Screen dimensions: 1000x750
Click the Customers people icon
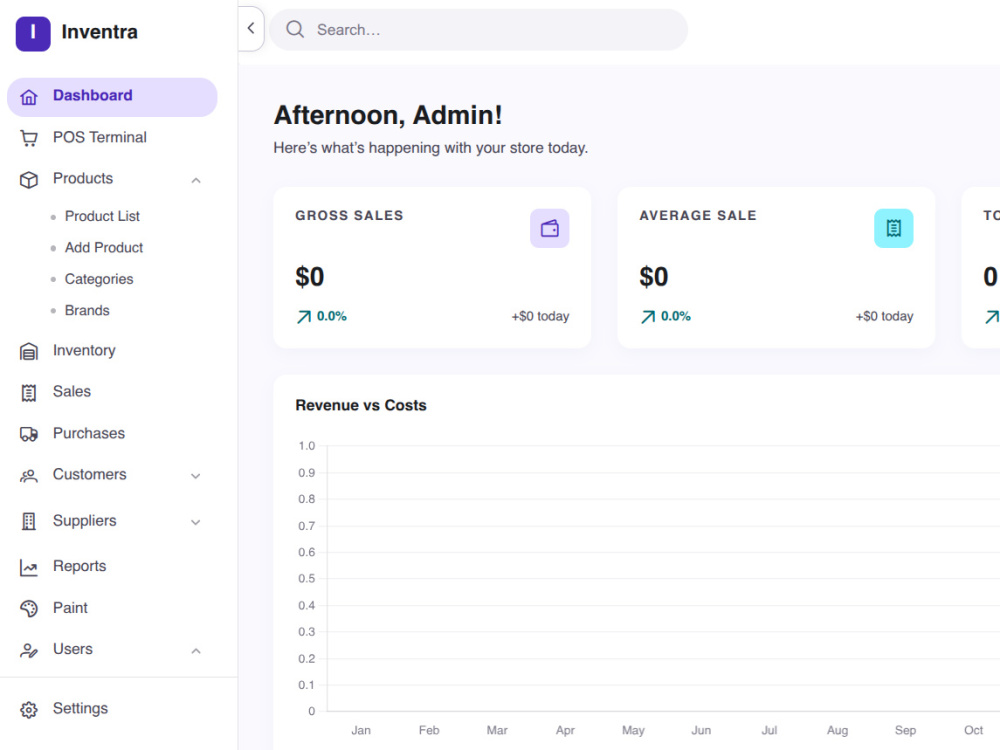29,476
